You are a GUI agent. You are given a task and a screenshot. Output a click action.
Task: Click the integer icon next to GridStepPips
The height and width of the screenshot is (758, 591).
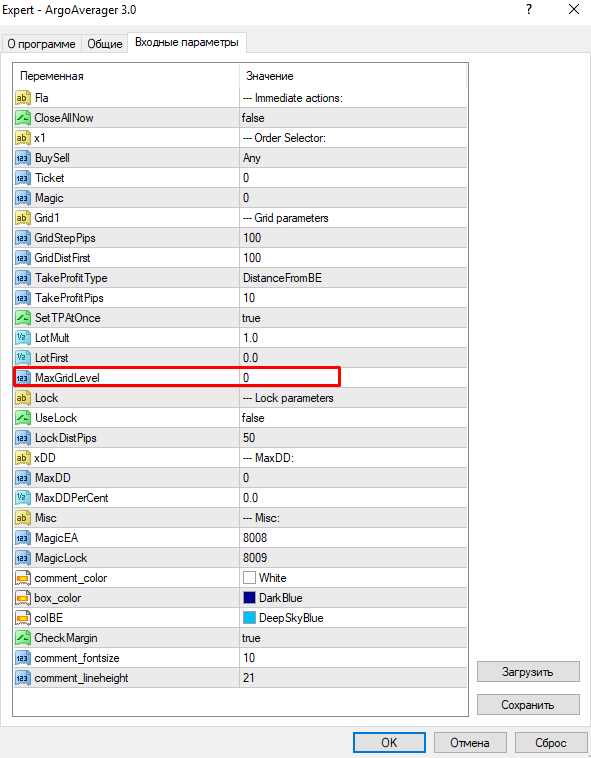click(22, 238)
